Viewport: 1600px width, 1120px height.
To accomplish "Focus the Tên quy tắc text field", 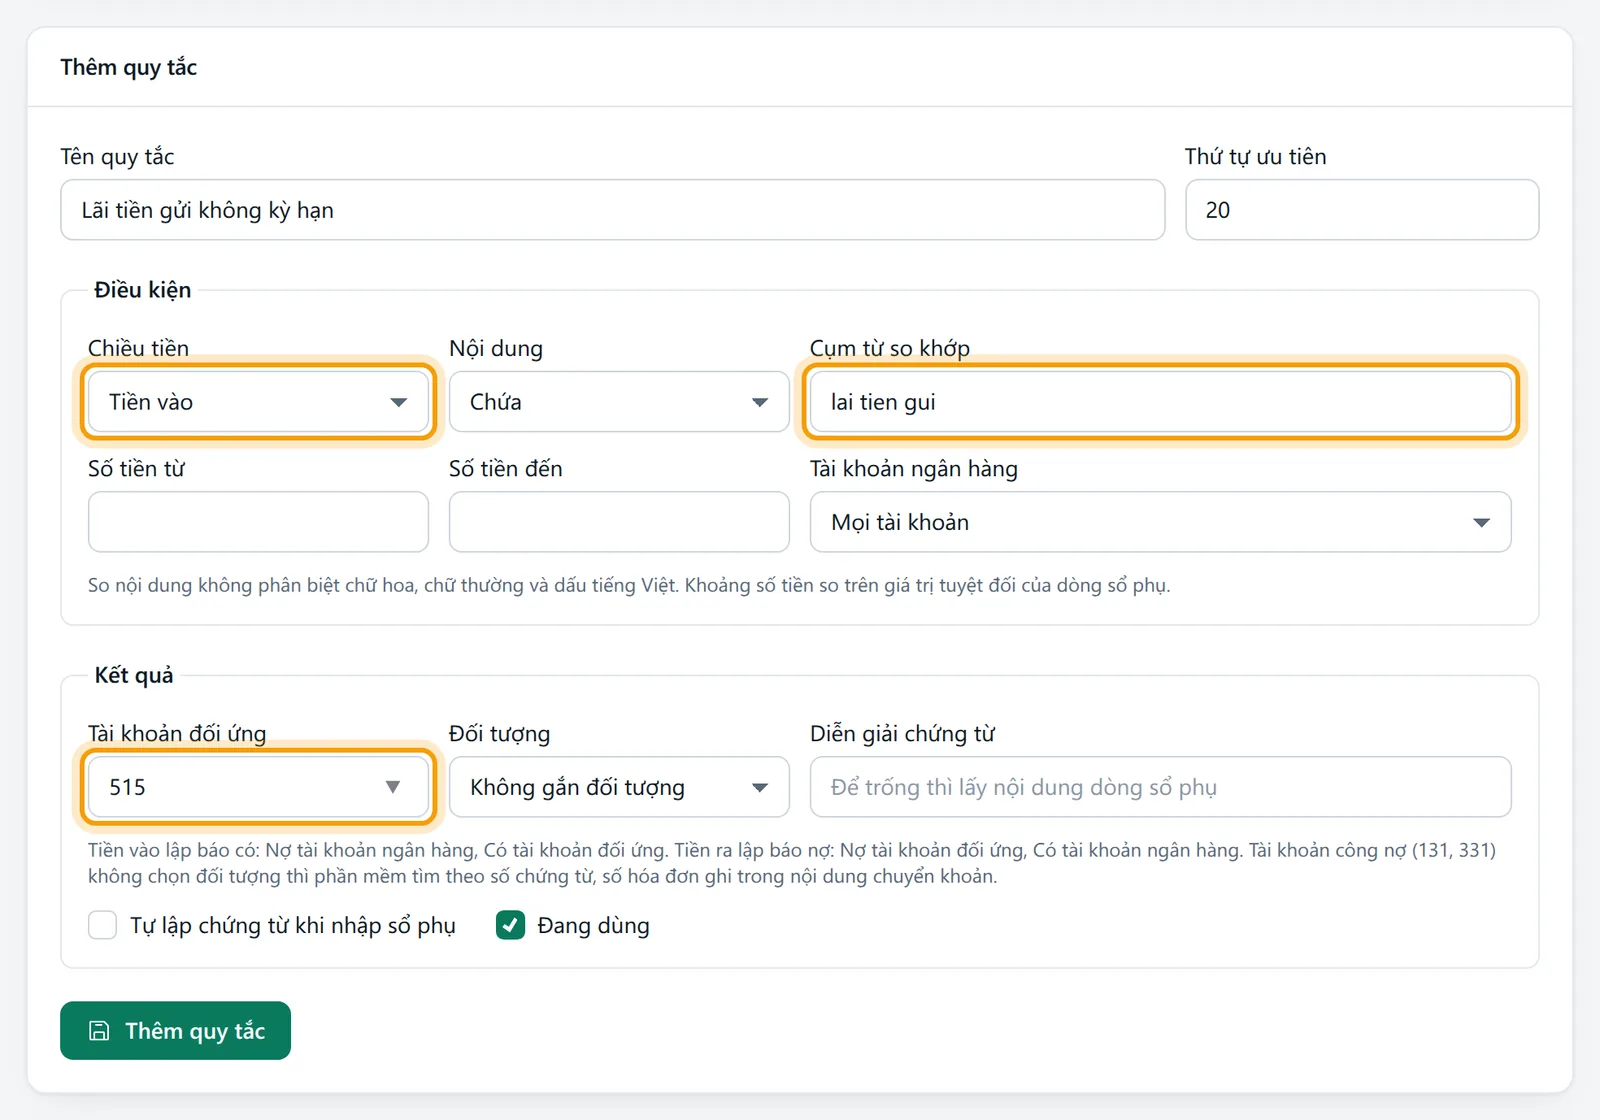I will pyautogui.click(x=613, y=210).
